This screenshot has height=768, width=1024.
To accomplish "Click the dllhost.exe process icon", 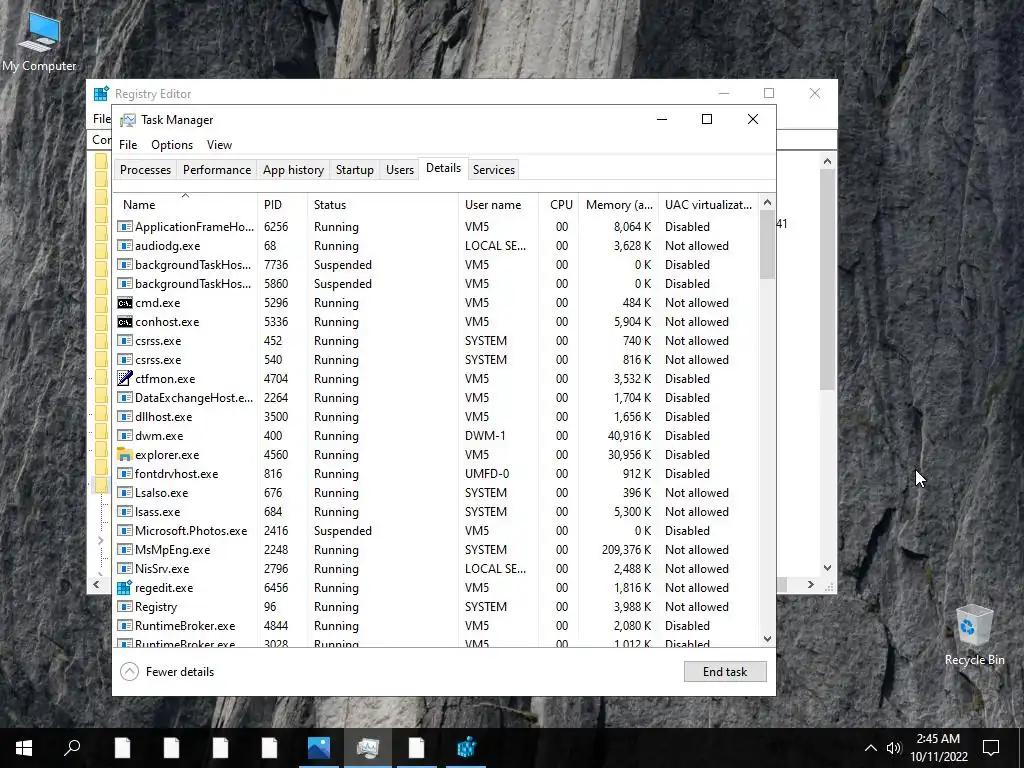I will point(125,417).
